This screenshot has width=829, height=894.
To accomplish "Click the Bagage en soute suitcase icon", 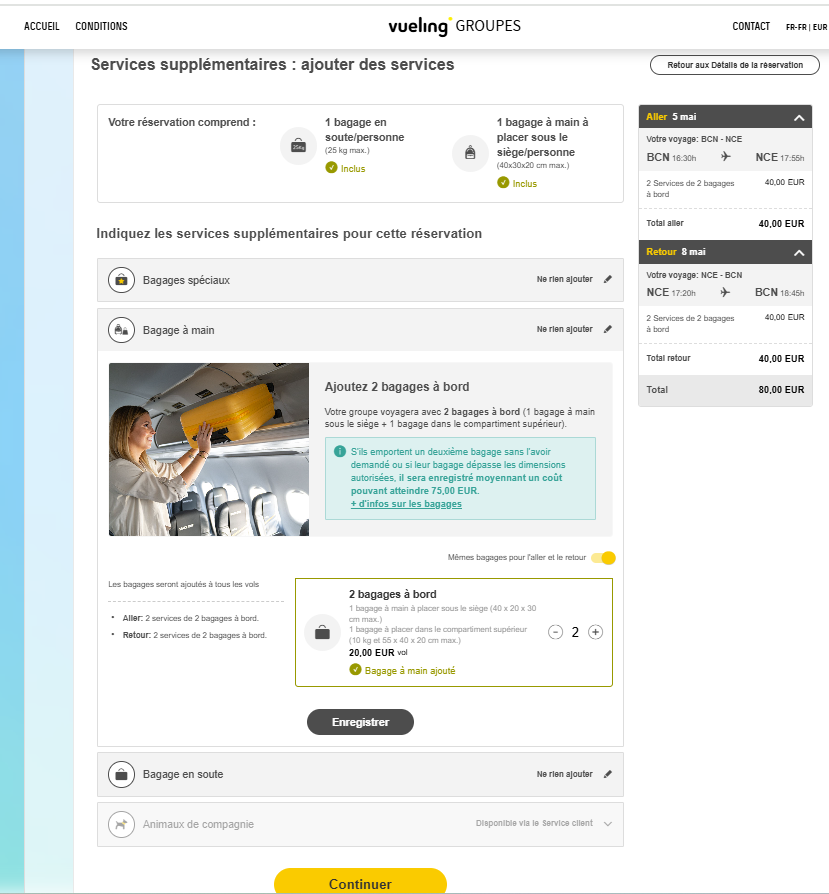I will click(121, 775).
